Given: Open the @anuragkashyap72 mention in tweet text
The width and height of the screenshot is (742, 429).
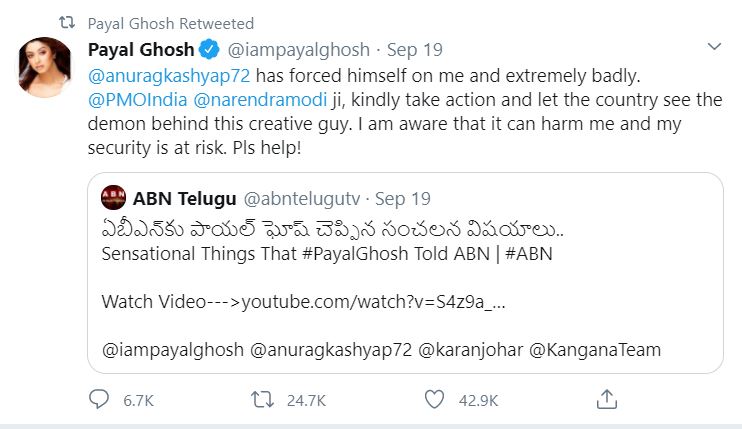Looking at the screenshot, I should click(x=169, y=74).
